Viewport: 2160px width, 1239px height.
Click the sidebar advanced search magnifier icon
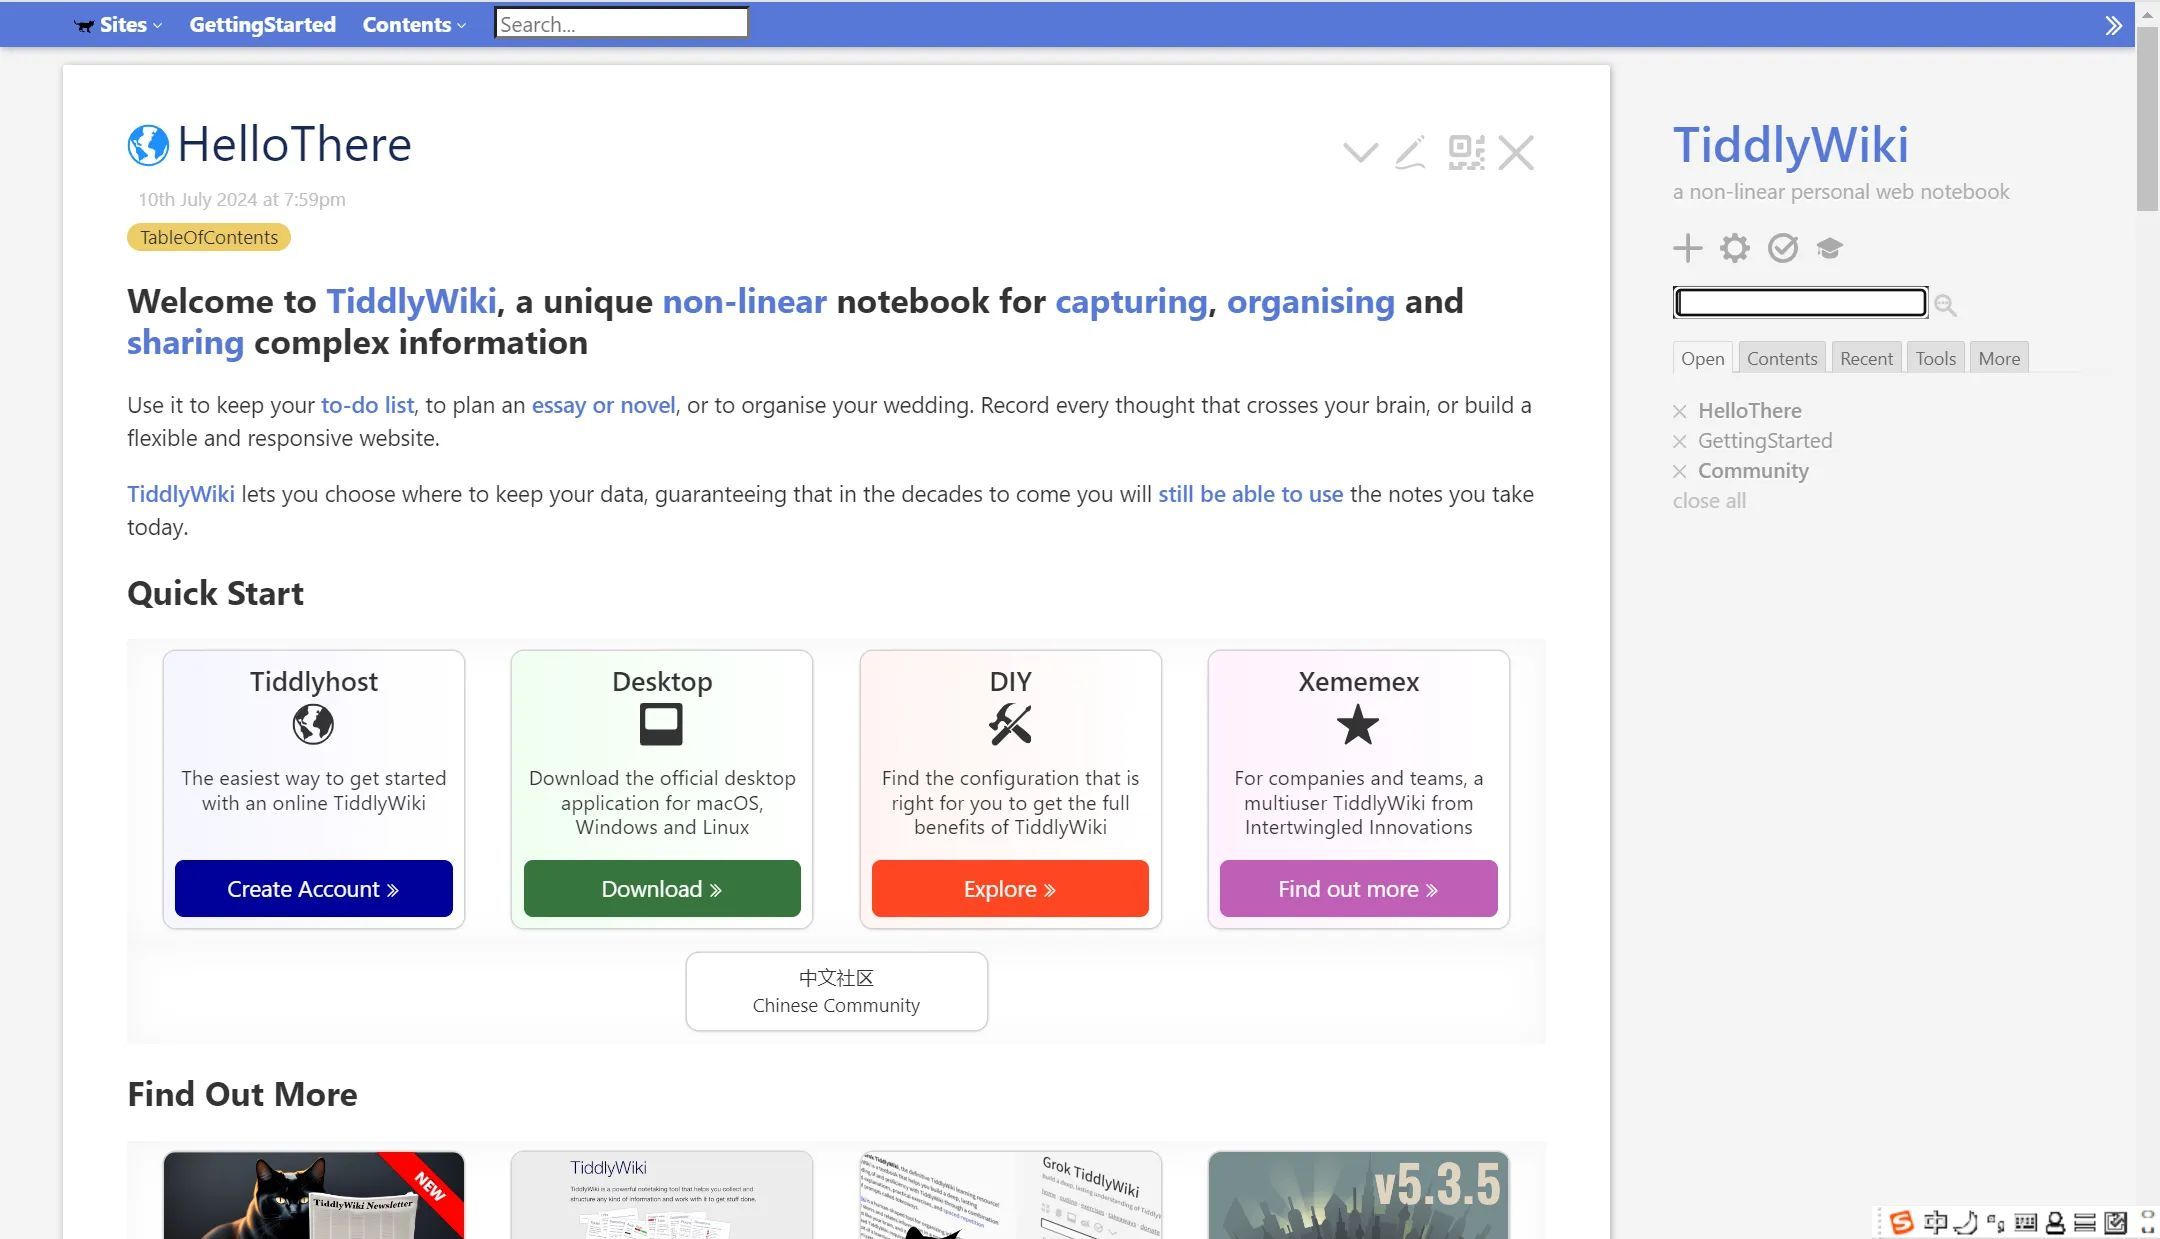pyautogui.click(x=1945, y=305)
